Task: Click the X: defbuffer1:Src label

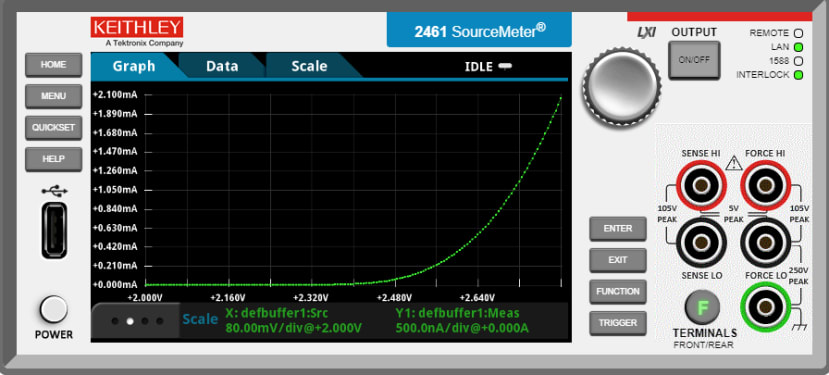Action: click(277, 313)
